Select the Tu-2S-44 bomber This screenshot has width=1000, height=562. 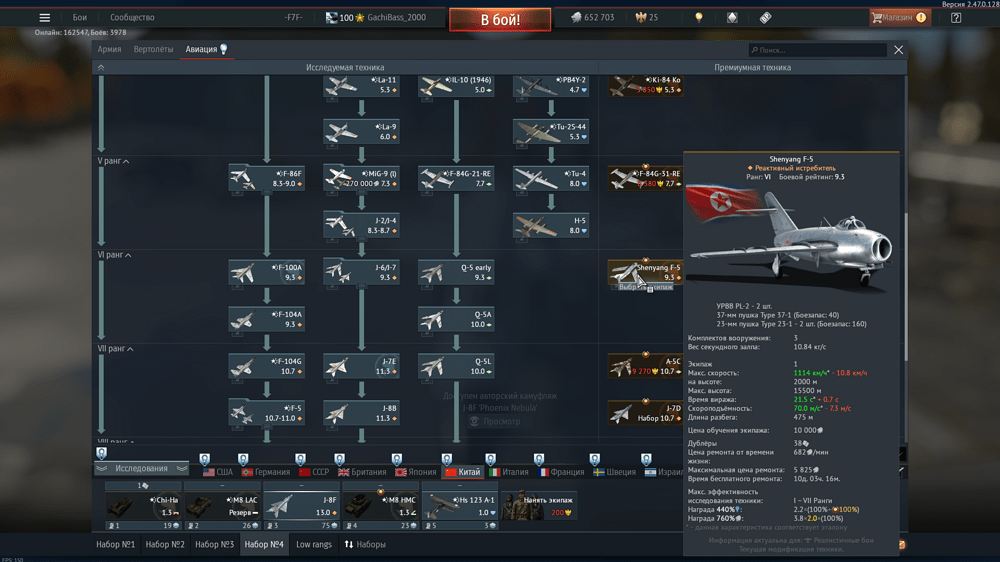click(551, 132)
